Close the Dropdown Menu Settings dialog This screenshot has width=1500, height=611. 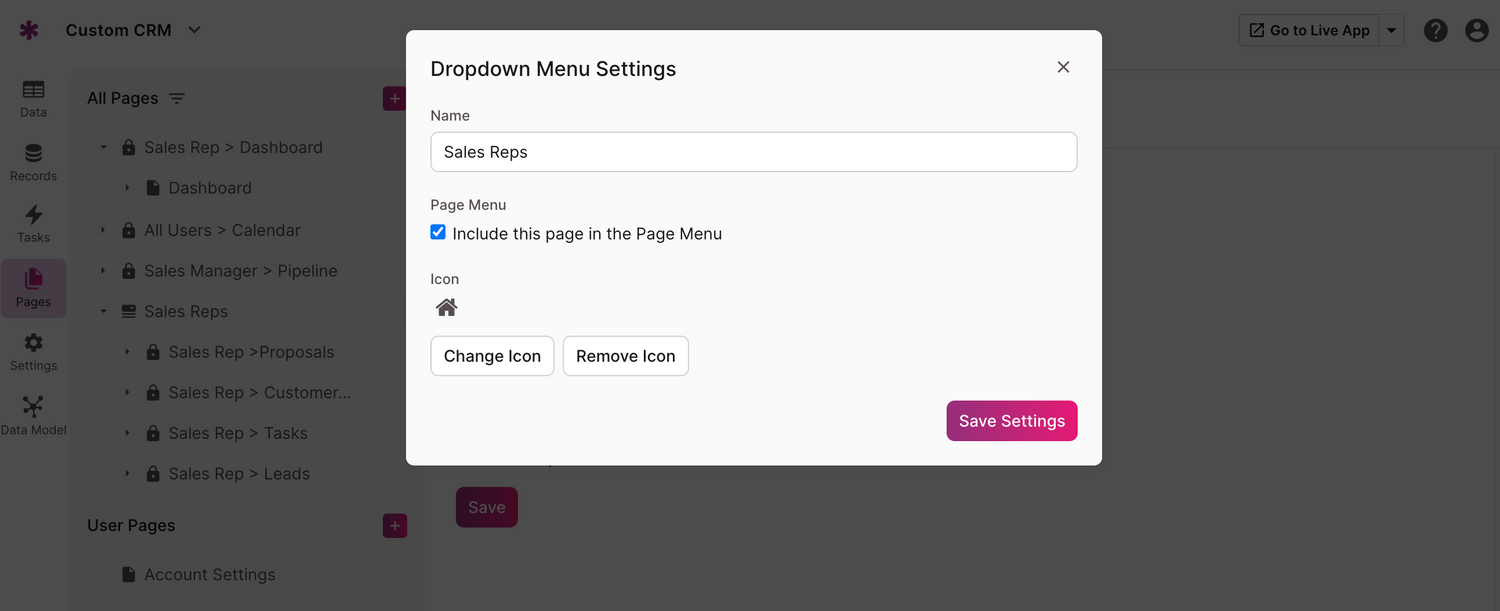[x=1063, y=67]
